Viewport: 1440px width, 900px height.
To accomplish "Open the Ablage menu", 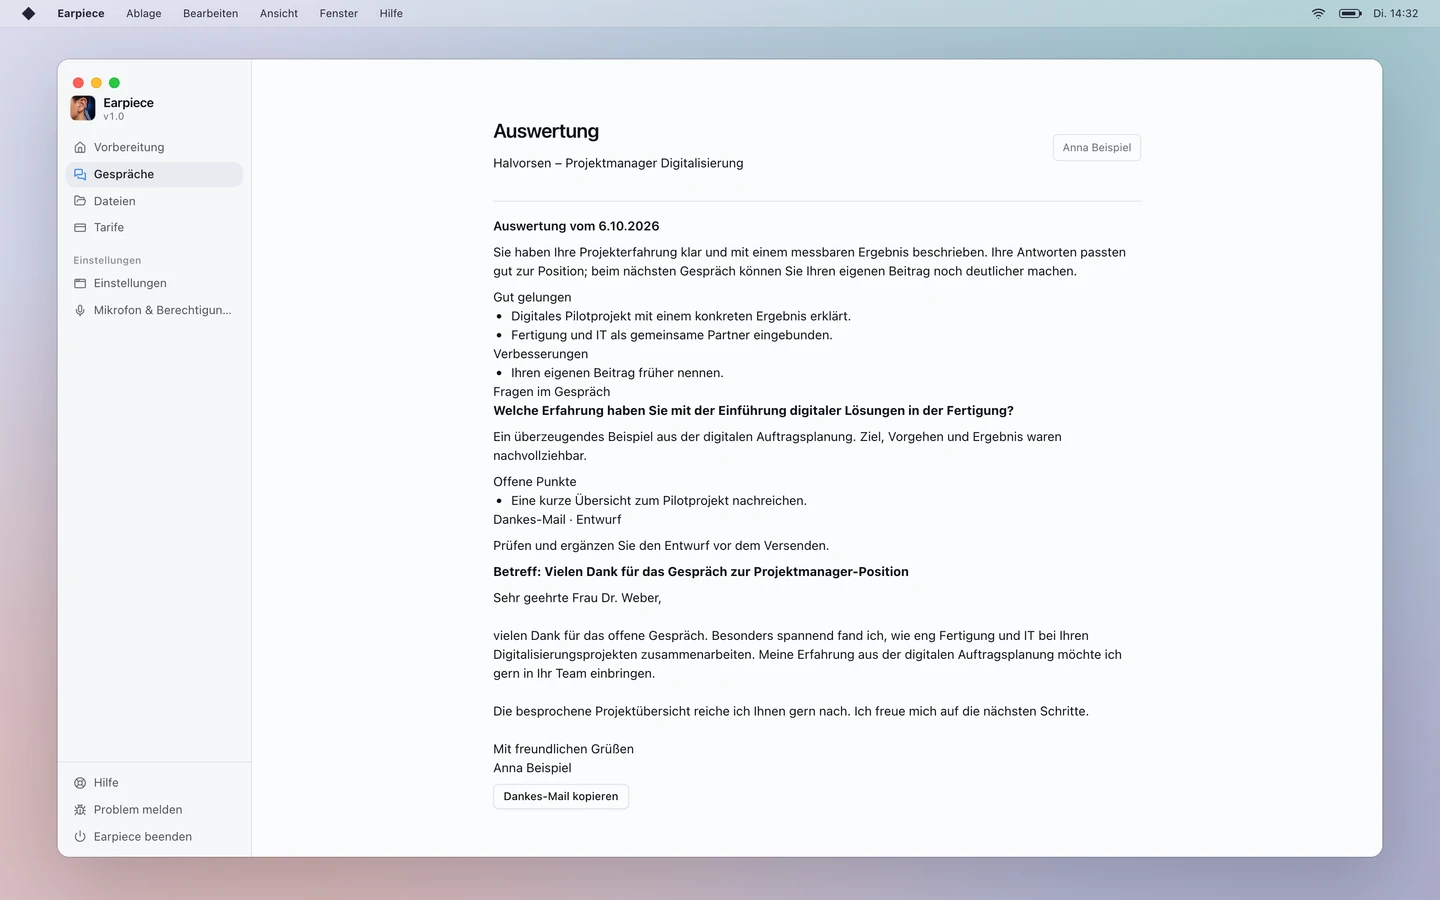I will (x=144, y=13).
